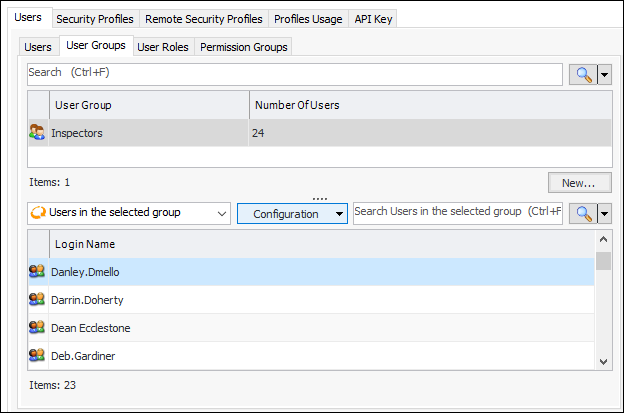Open the Configuration dropdown button
This screenshot has height=413, width=624.
291,213
